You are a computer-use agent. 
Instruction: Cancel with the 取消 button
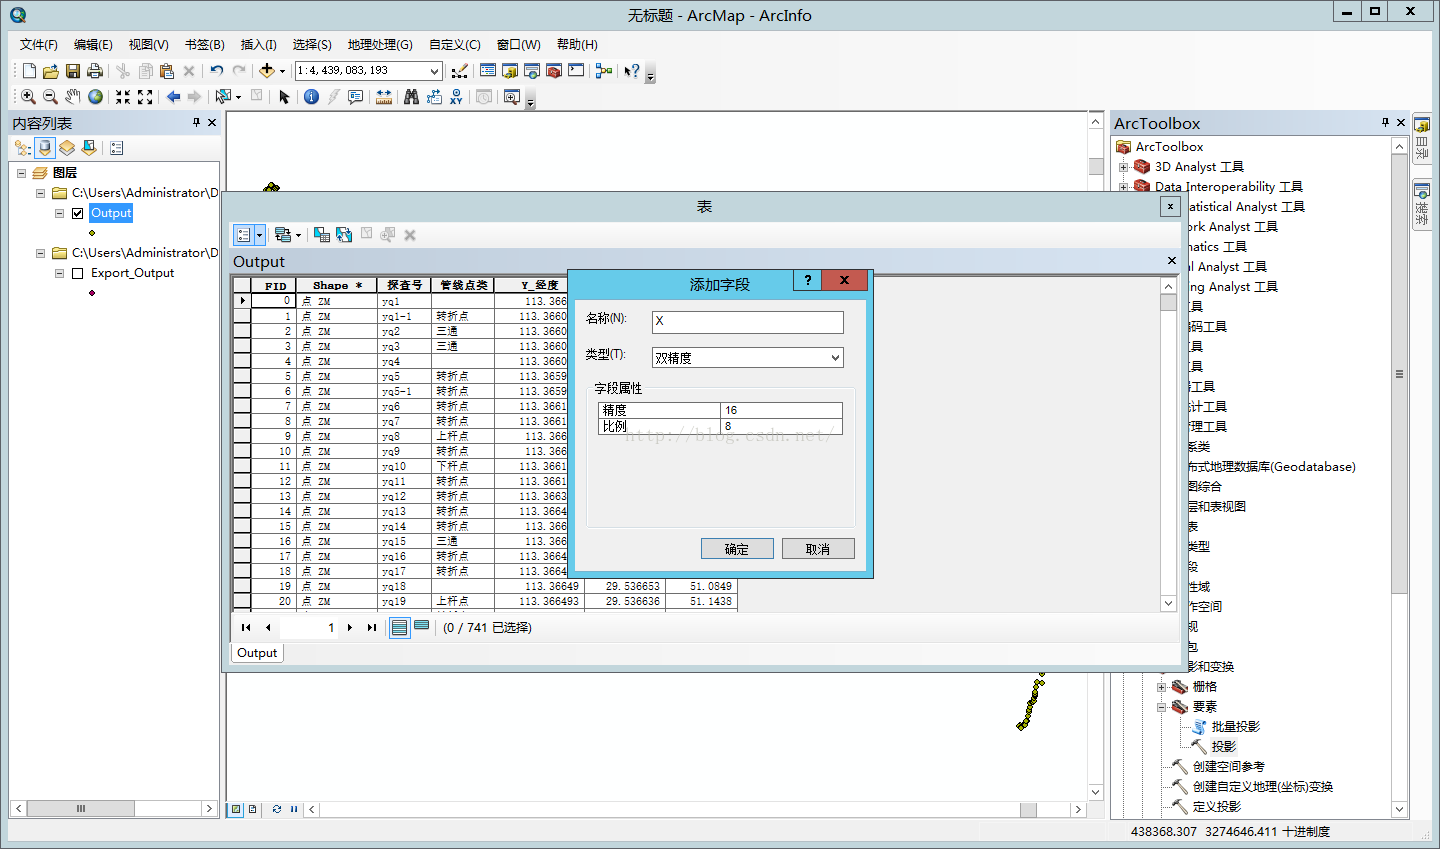[x=817, y=549]
